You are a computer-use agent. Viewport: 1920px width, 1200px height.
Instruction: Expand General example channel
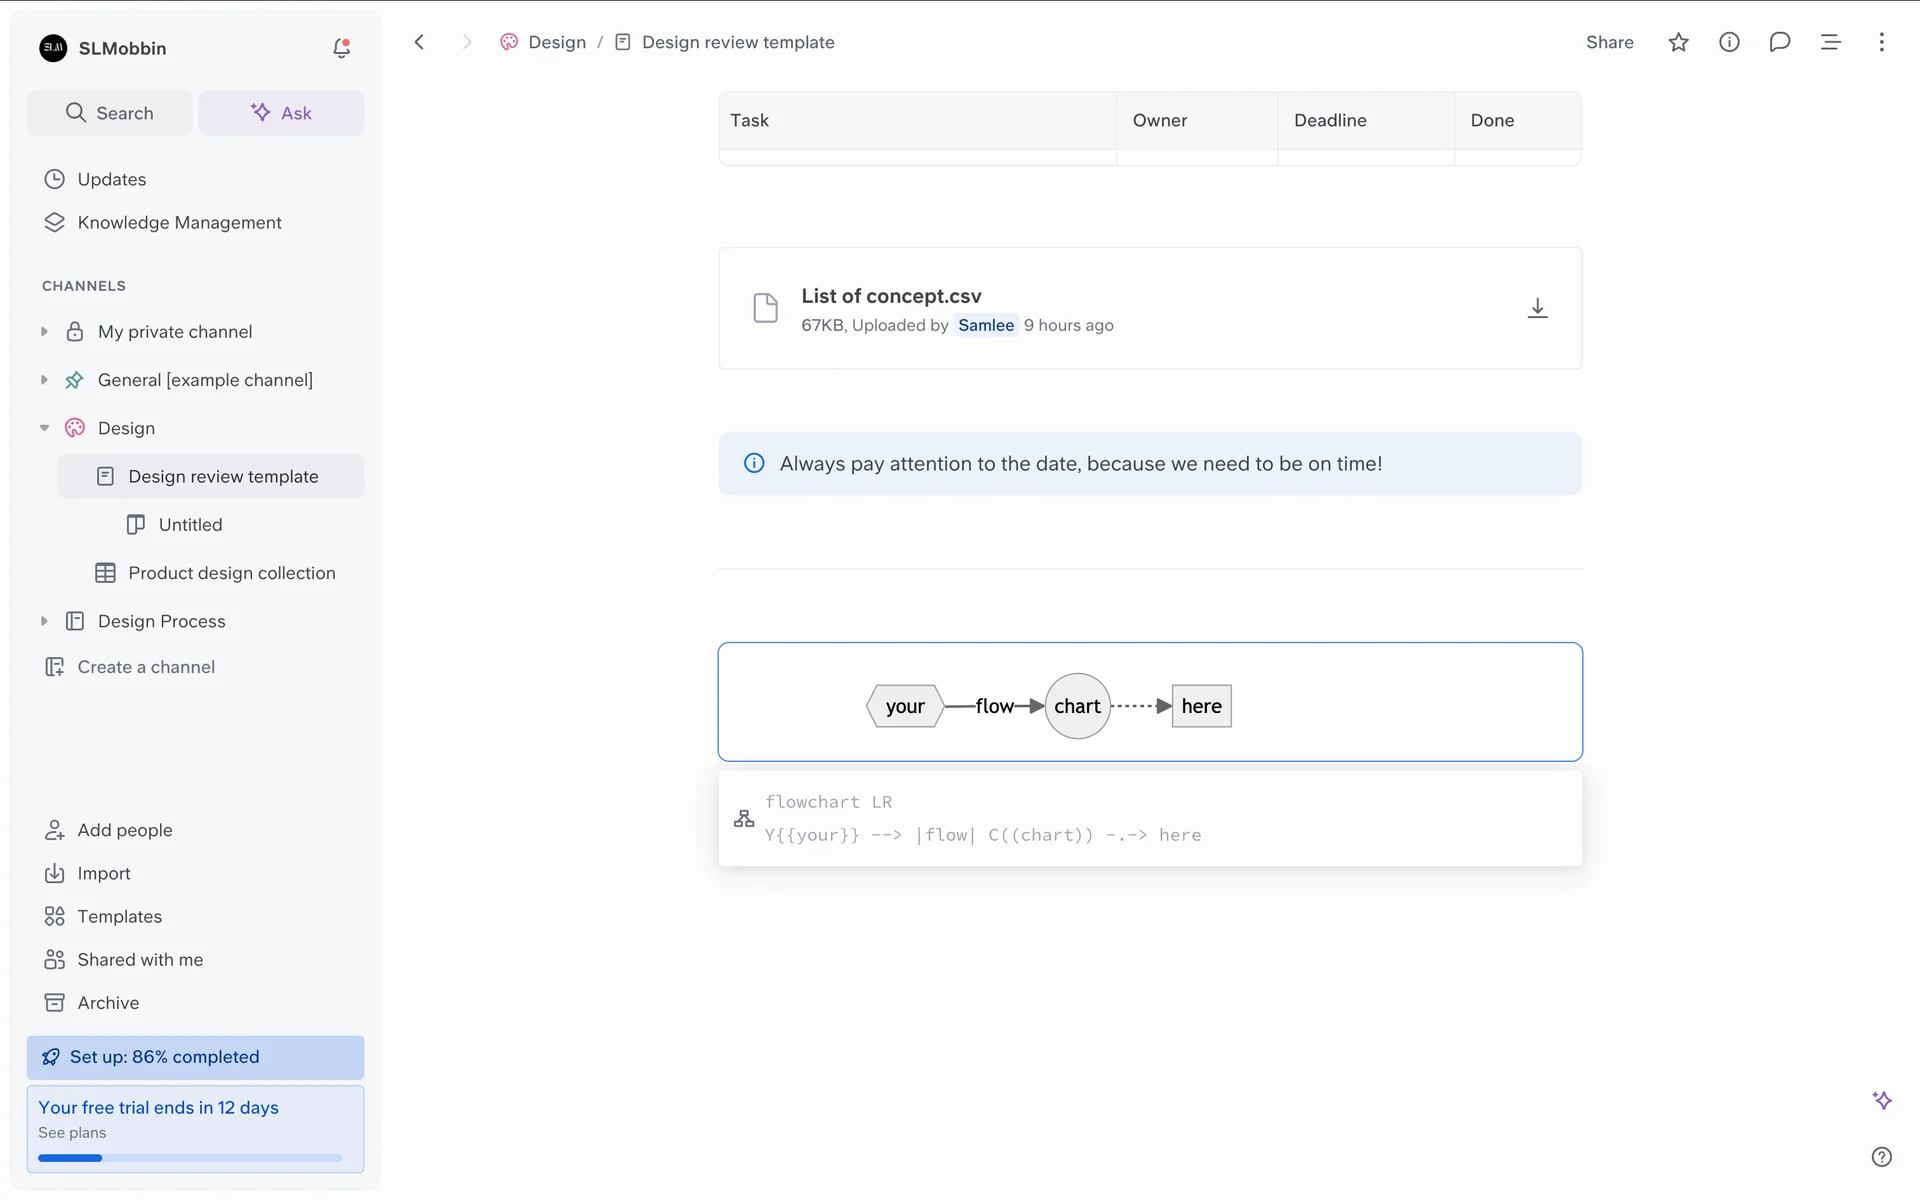[44, 380]
